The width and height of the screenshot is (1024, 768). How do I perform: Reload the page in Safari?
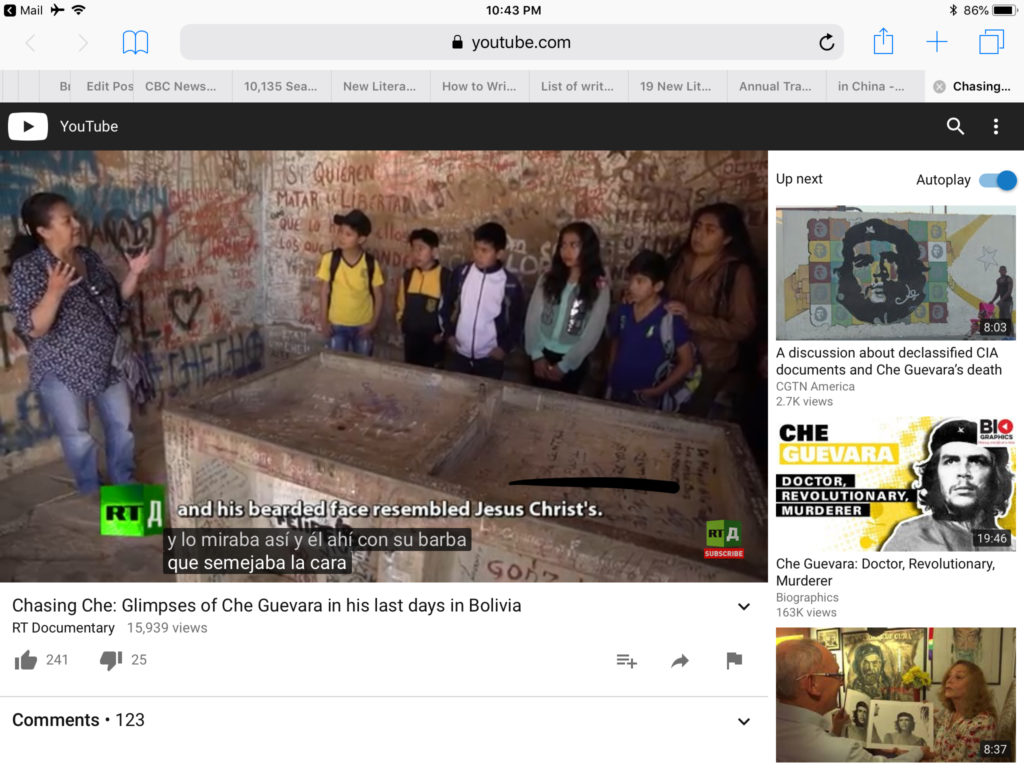[x=826, y=42]
